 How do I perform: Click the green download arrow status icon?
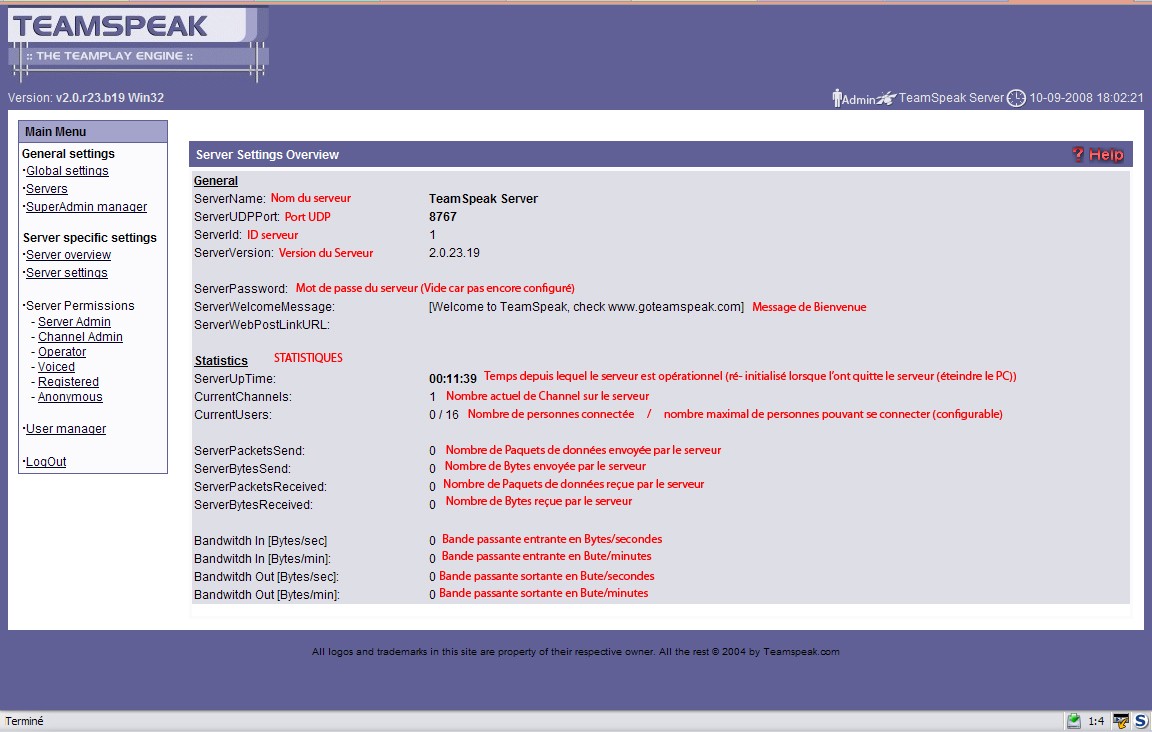(1073, 721)
